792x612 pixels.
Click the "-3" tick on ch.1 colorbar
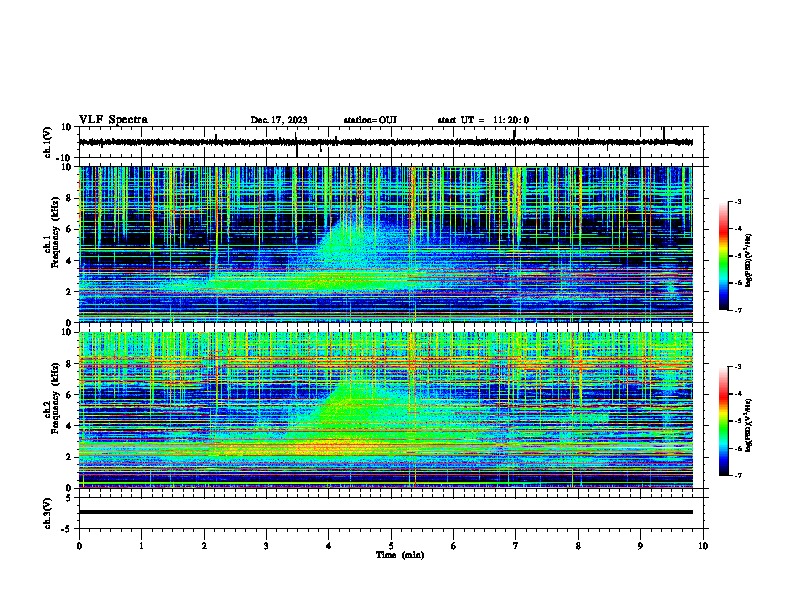click(x=738, y=201)
